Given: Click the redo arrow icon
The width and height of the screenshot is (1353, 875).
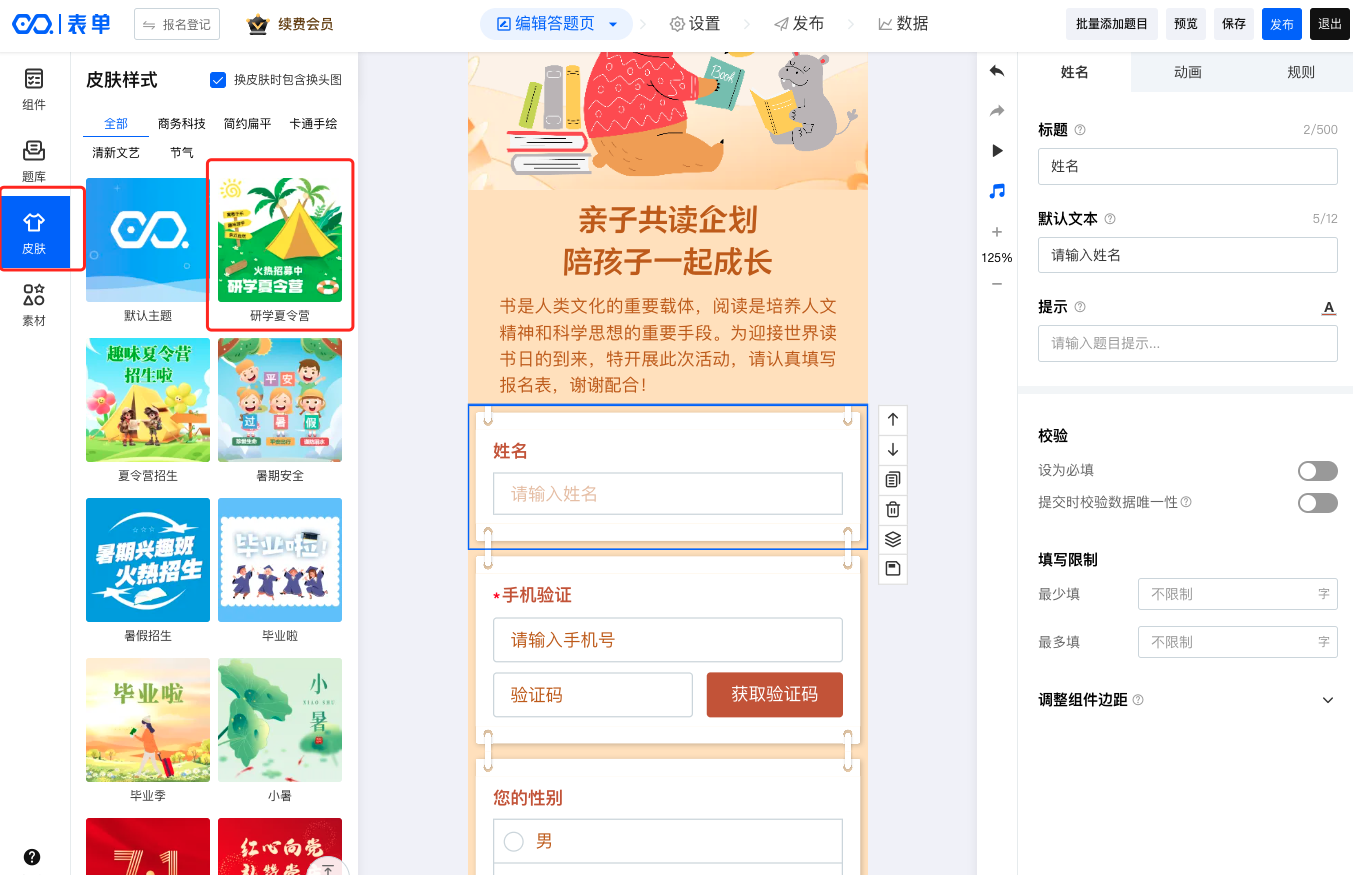Looking at the screenshot, I should coord(996,111).
